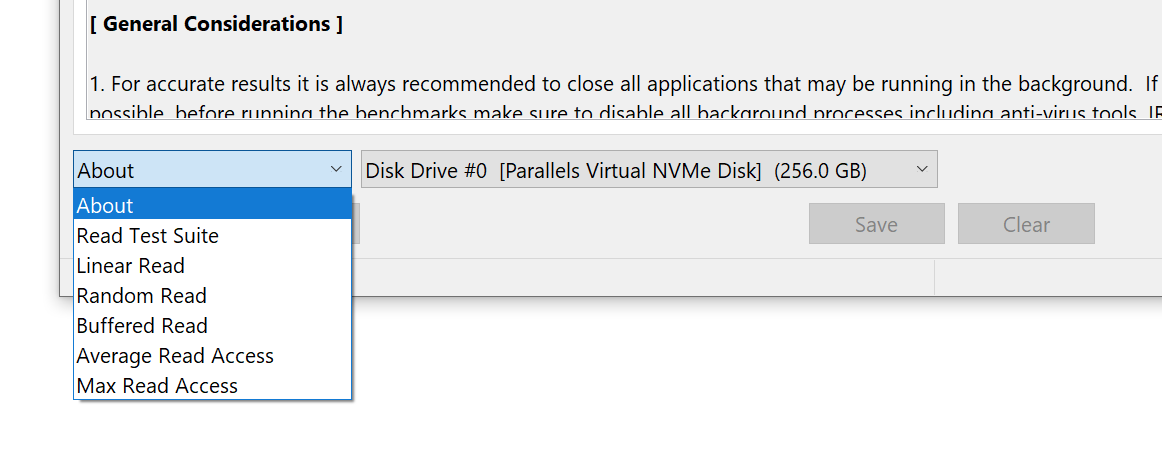Click the General Considerations heading text

(216, 24)
